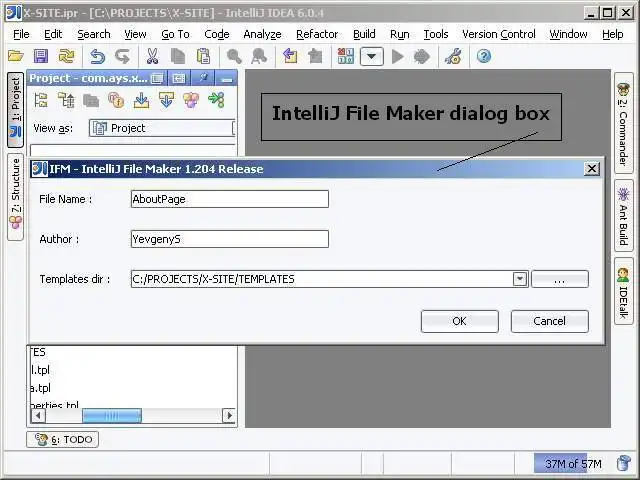Click the Show Structure icon in Project panel
The image size is (640, 480).
(191, 100)
